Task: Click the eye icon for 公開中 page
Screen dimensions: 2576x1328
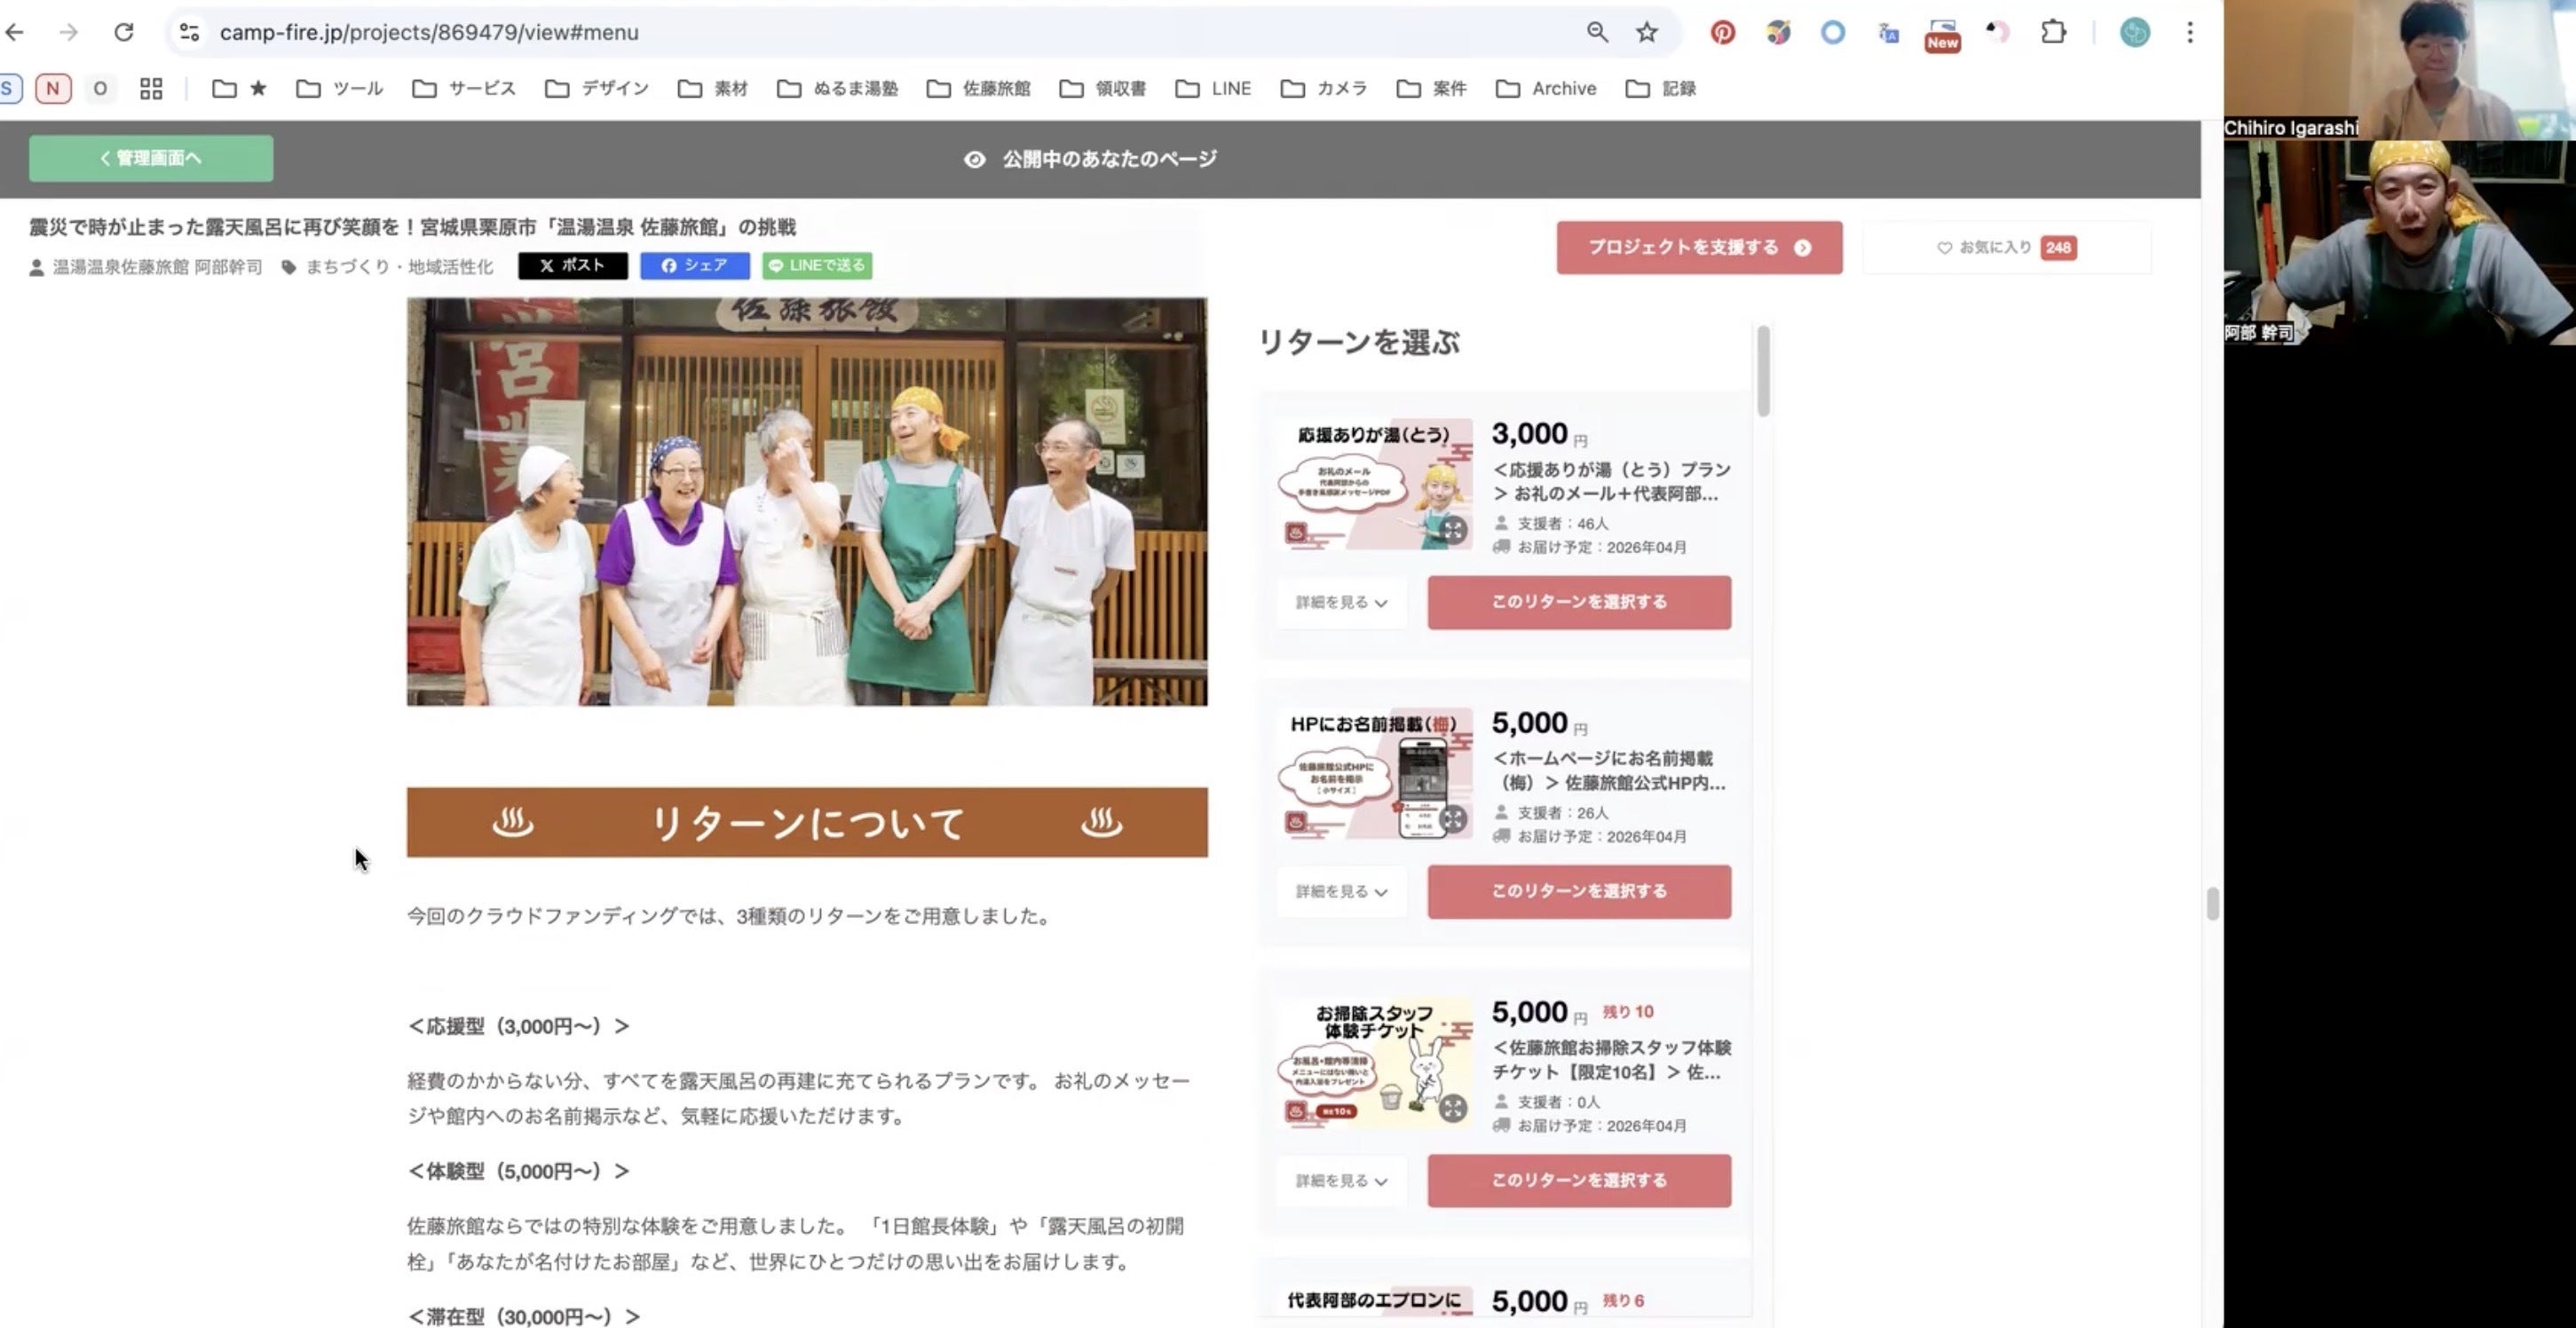Action: coord(974,160)
